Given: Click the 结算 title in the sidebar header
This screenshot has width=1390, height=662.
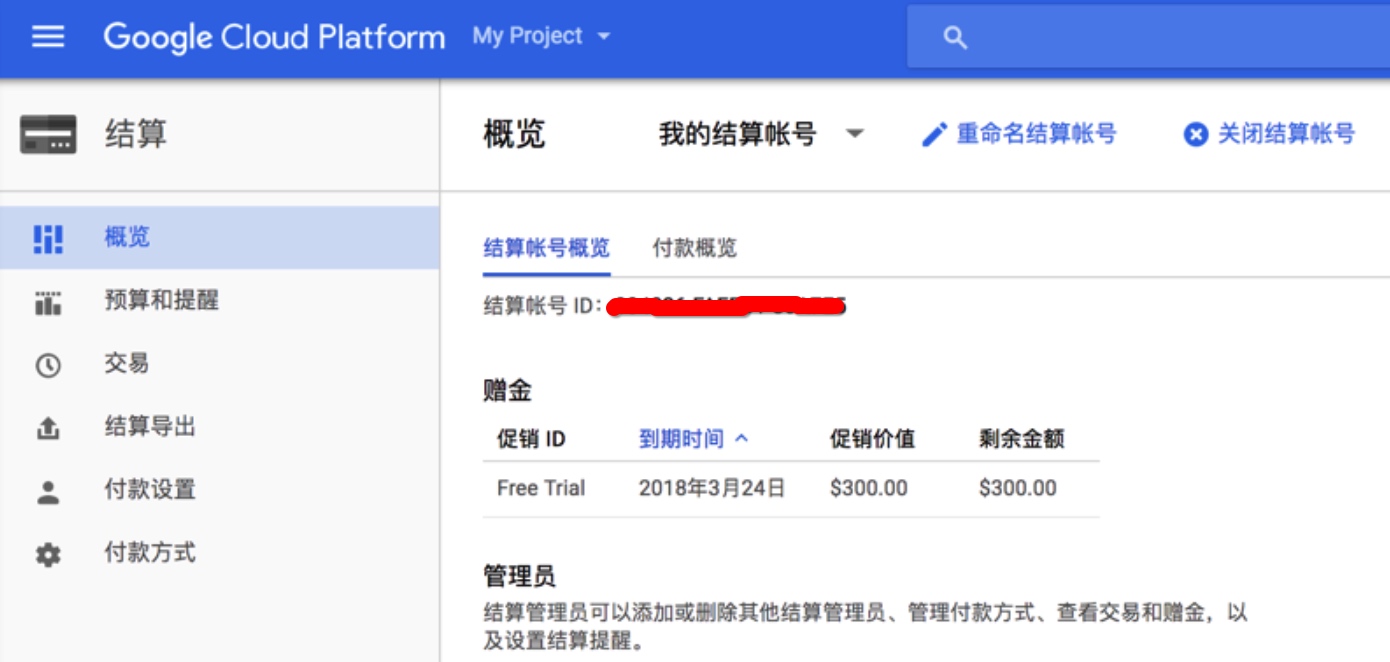Looking at the screenshot, I should coord(136,134).
